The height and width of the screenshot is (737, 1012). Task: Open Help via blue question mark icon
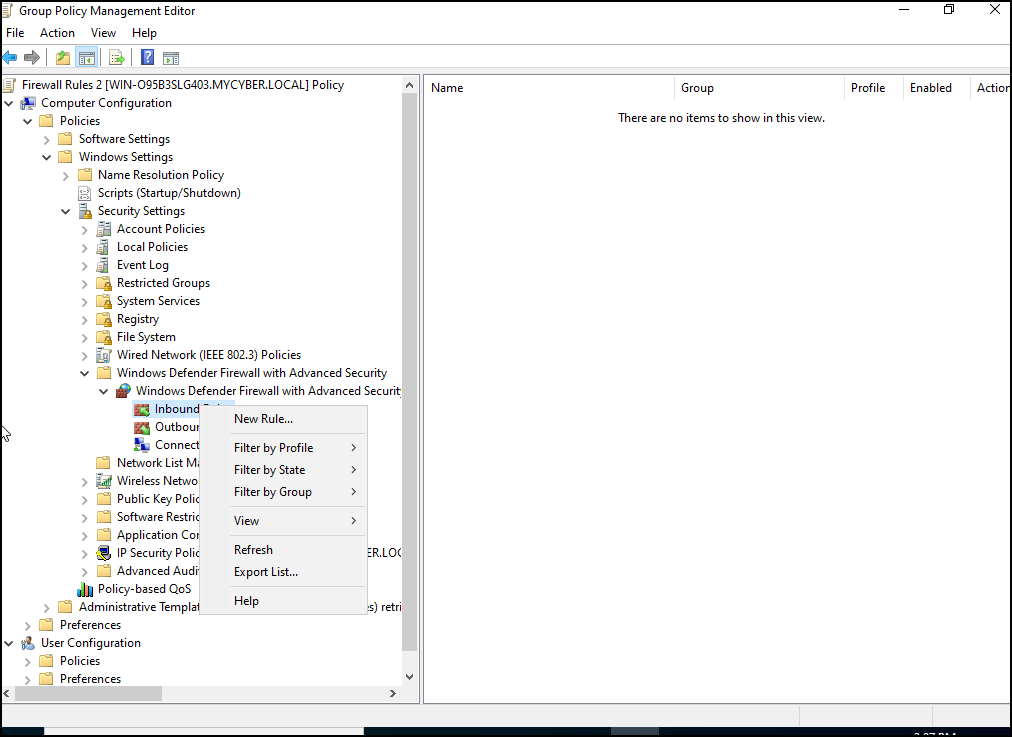[147, 57]
